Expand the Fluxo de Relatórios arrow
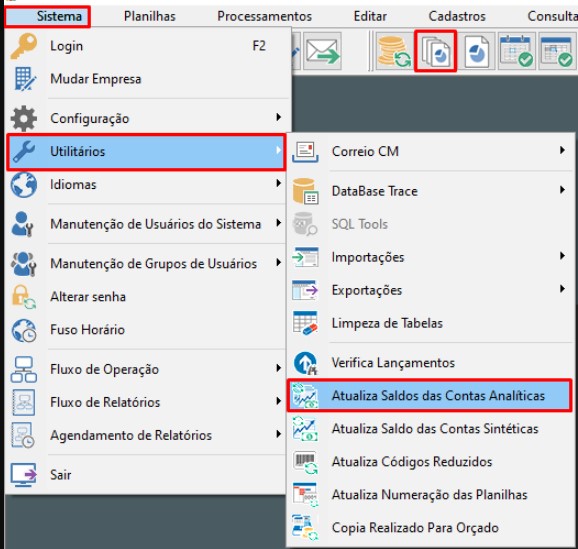The height and width of the screenshot is (549, 578). pos(279,401)
